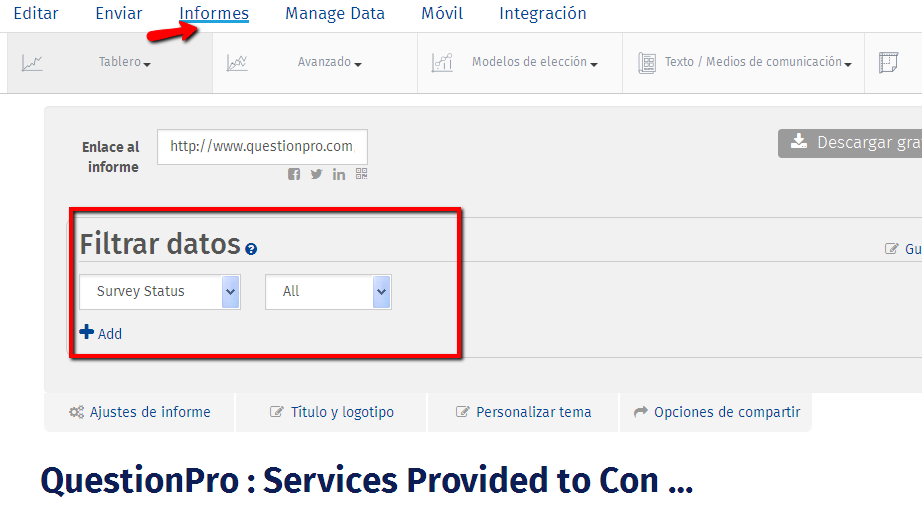This screenshot has height=506, width=922.
Task: Click the edit icon beside Título y logotipo
Action: click(276, 411)
